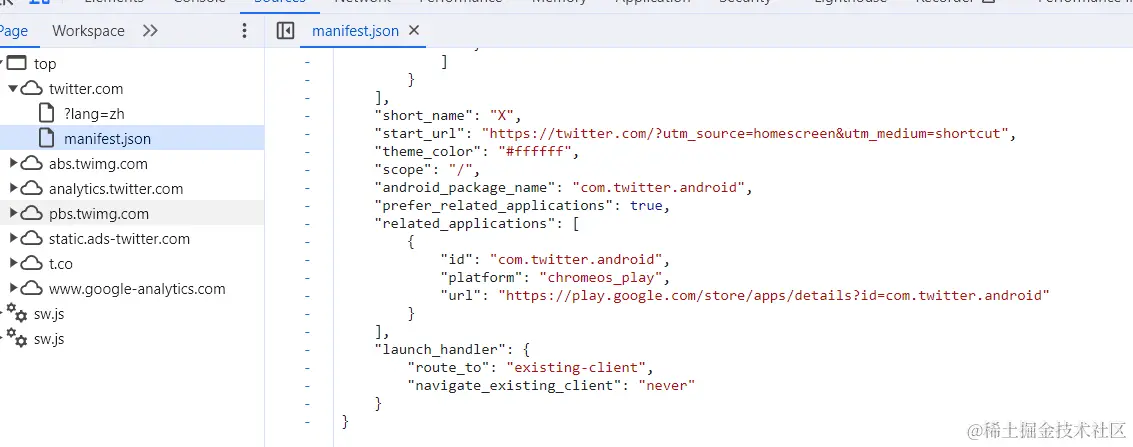Select manifest.json in the file tree
The height and width of the screenshot is (447, 1133).
tap(108, 139)
